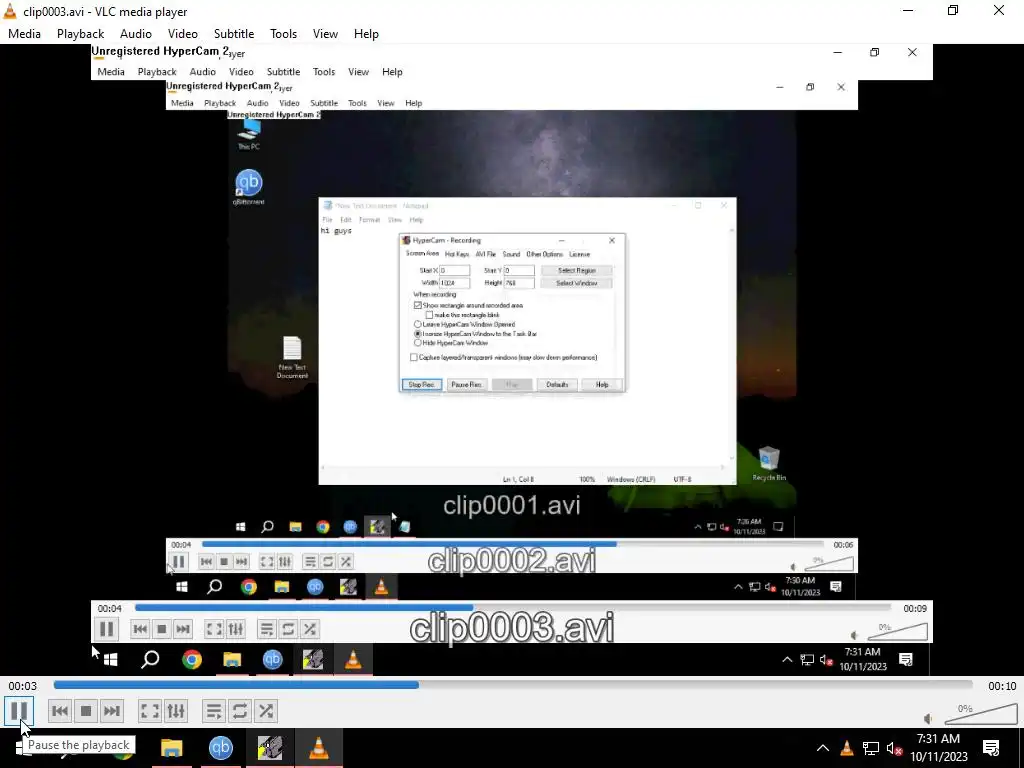Open the muted volume icon in live tray

coord(895,748)
